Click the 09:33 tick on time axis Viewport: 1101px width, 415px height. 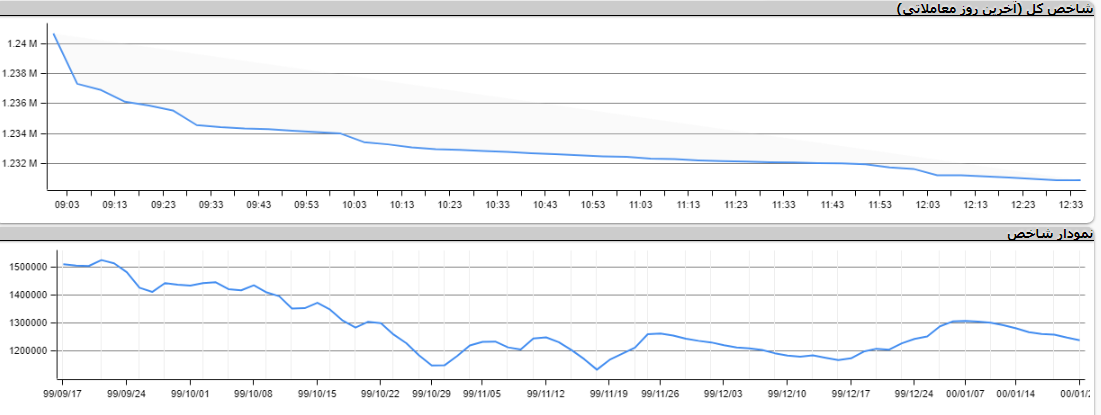click(210, 203)
